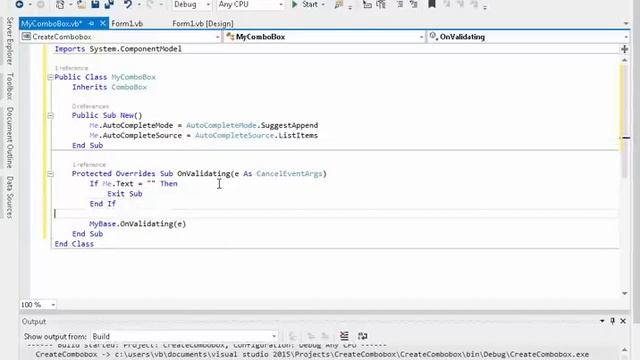Viewport: 640px width, 360px height.
Task: Click 'Imports System.ComponentModel' line
Action: (x=118, y=49)
